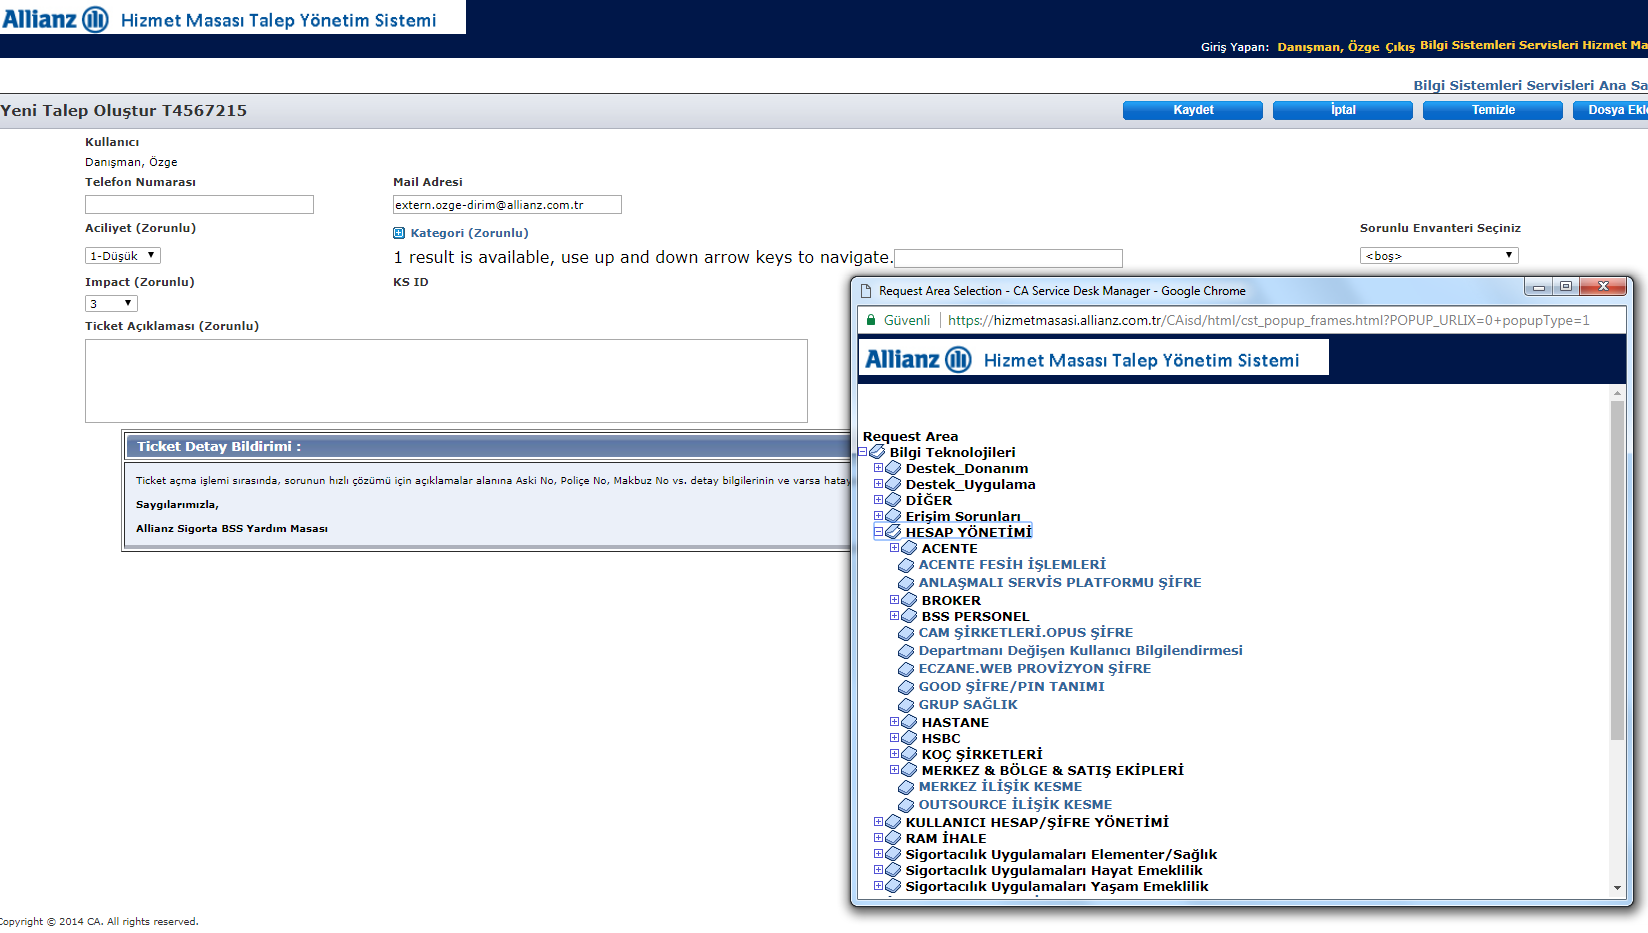This screenshot has width=1648, height=933.
Task: Open the Aciliyet dropdown
Action: 122,256
